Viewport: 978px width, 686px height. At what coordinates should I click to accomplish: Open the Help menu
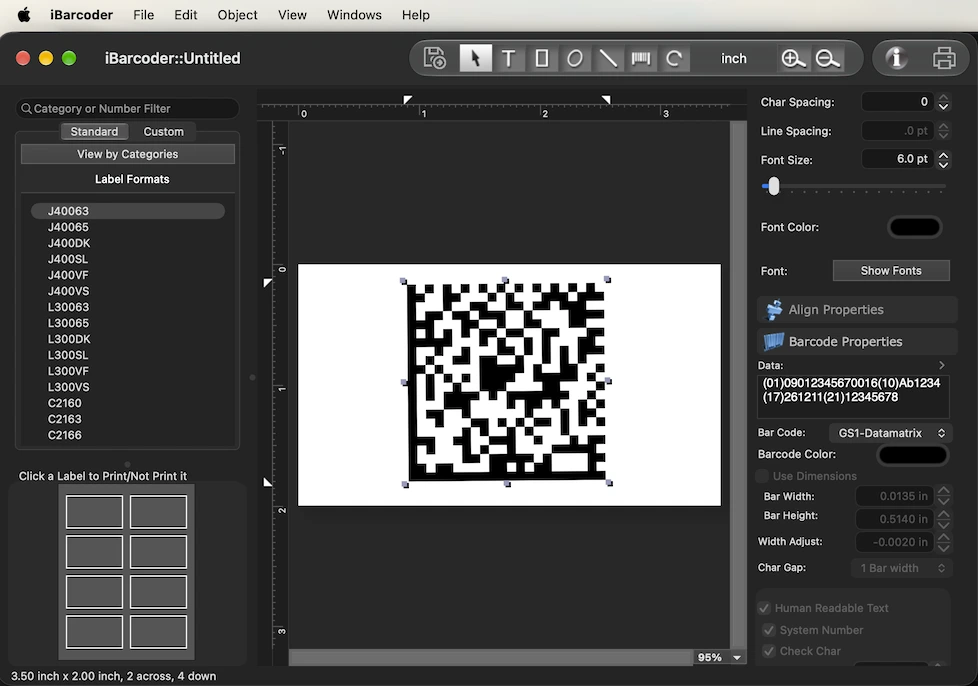415,15
